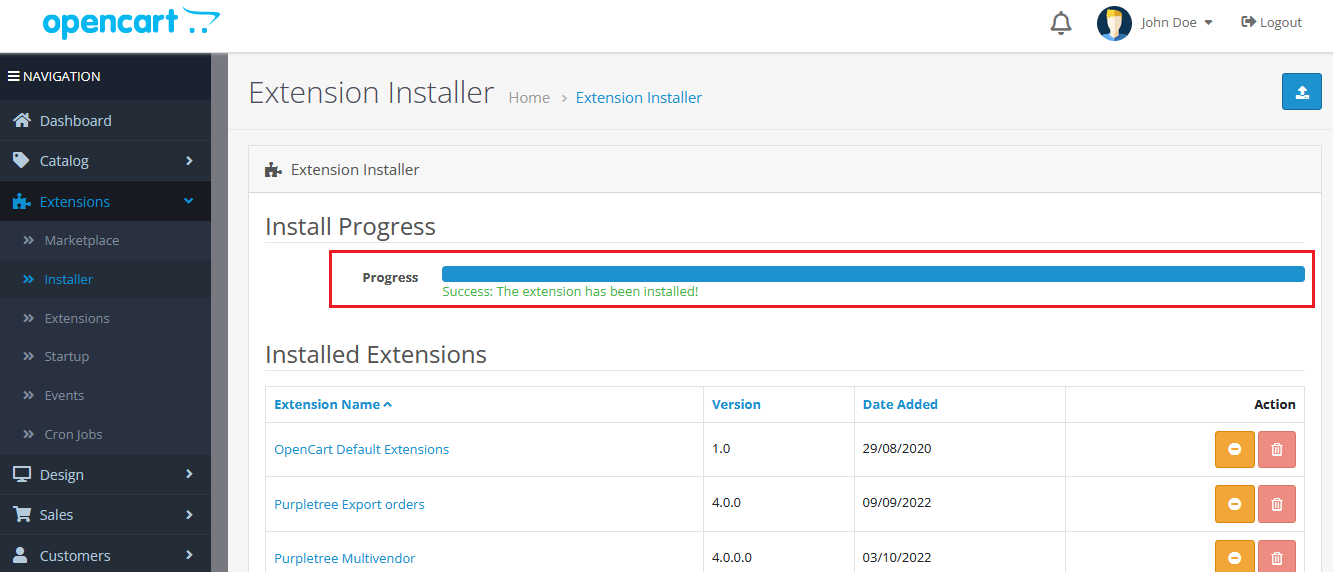
Task: Expand the Customers chevron arrow
Action: point(189,554)
